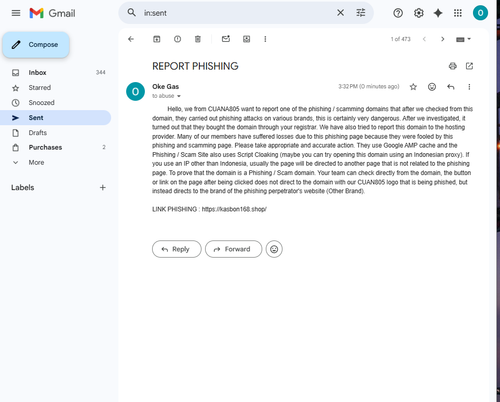Click the Compose button
Screen dimensions: 500x402
[x=36, y=45]
